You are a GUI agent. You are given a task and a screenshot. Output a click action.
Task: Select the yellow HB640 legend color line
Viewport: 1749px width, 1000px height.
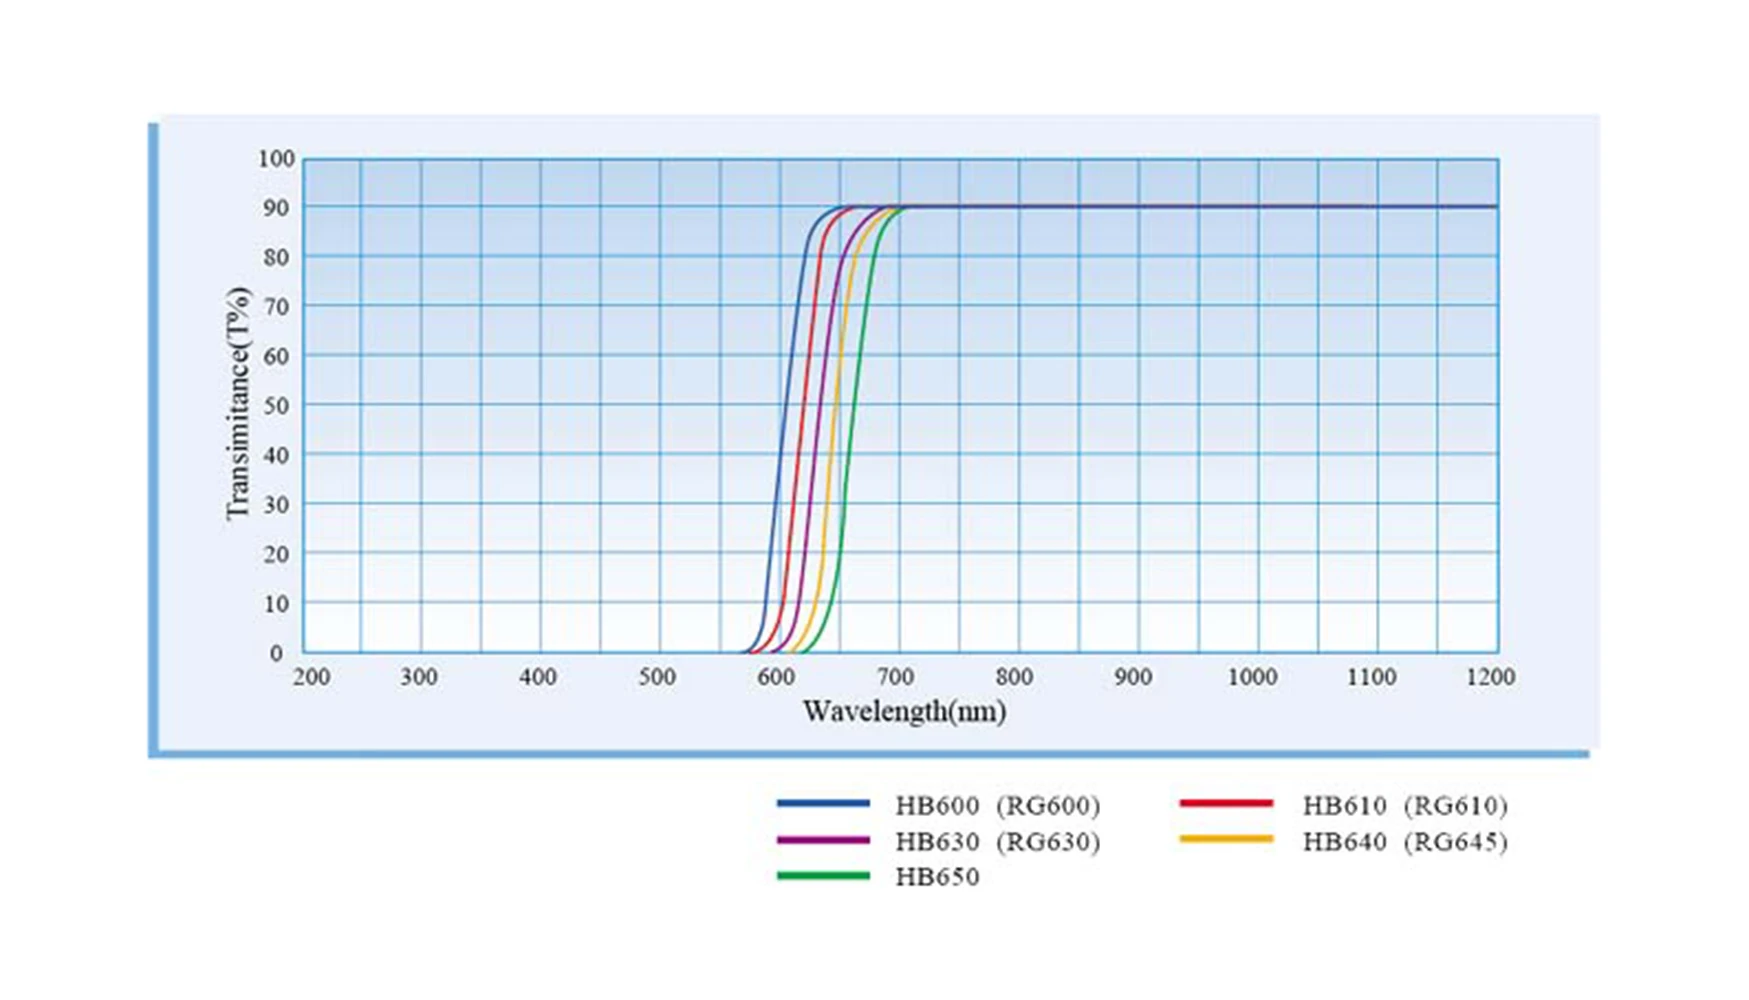pyautogui.click(x=1227, y=839)
